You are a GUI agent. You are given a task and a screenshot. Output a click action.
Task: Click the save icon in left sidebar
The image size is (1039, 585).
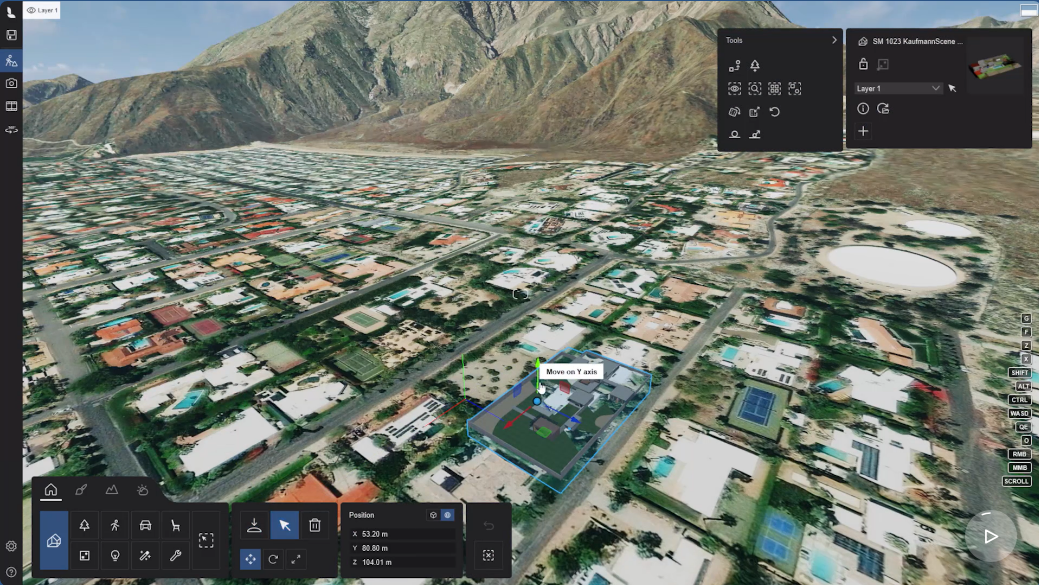click(x=11, y=35)
